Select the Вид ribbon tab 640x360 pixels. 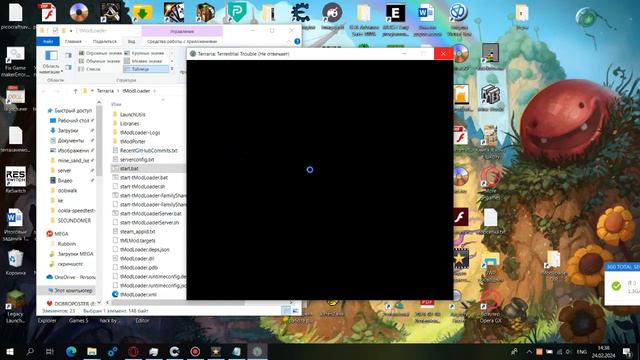[131, 41]
